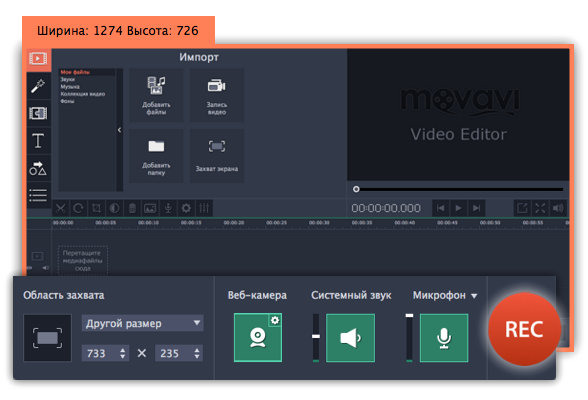Click the width field showing 733
Image resolution: width=588 pixels, height=400 pixels.
pos(100,353)
